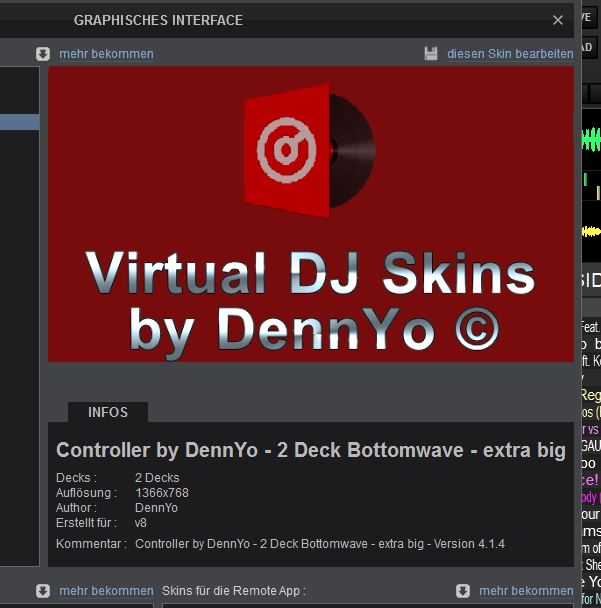Image resolution: width=601 pixels, height=608 pixels.
Task: Click the download icon beside bottom-left 'mehr bekommen'
Action: [x=43, y=591]
